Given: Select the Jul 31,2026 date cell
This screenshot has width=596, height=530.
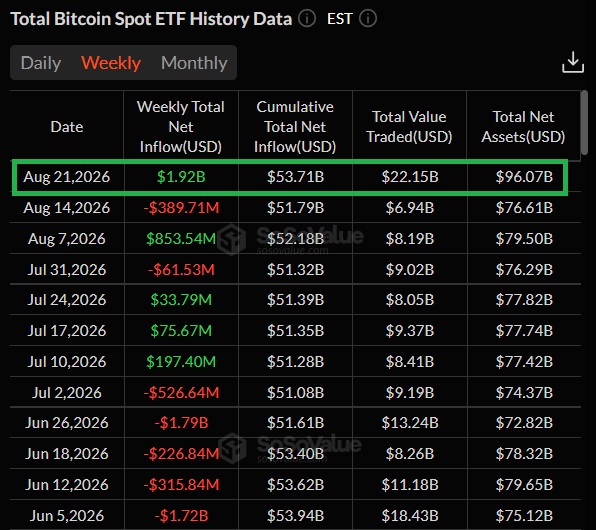Looking at the screenshot, I should coord(67,270).
